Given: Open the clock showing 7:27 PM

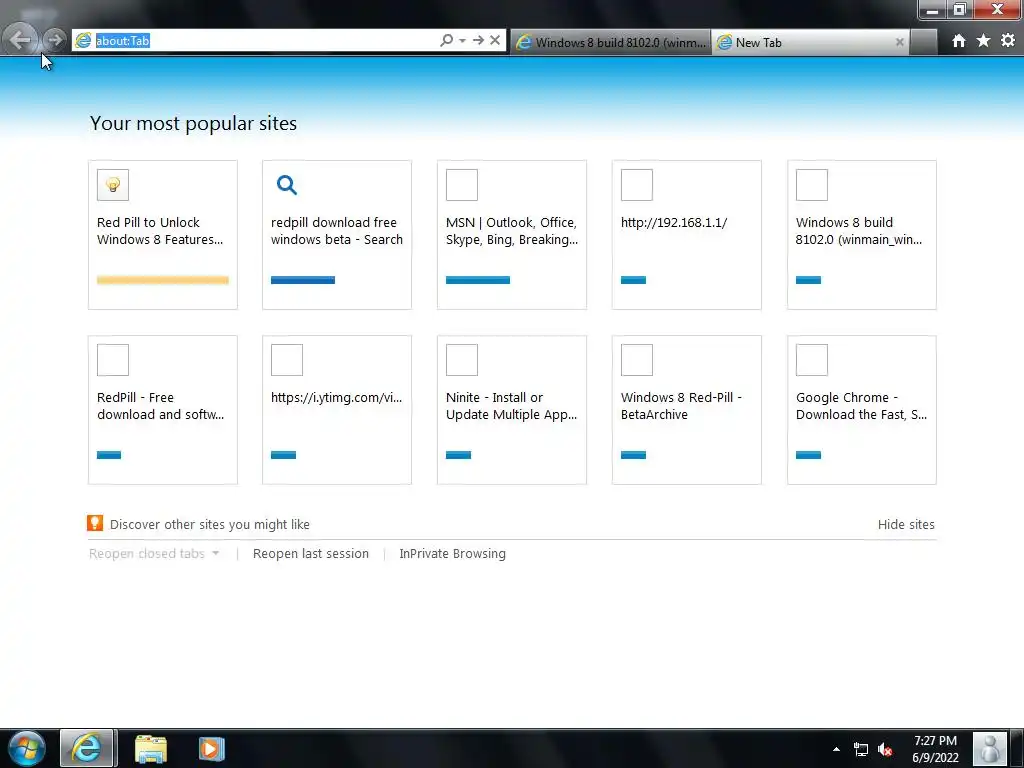Looking at the screenshot, I should pos(935,749).
